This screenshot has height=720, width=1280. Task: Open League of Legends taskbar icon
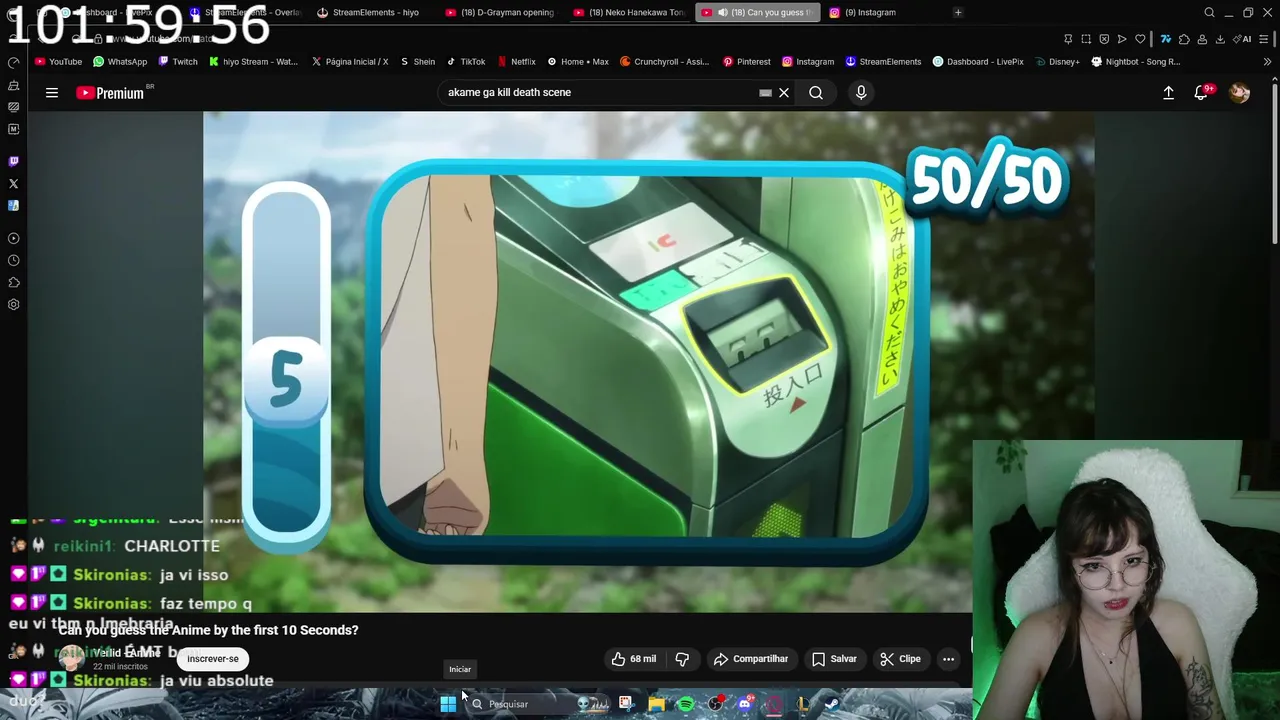pyautogui.click(x=802, y=704)
